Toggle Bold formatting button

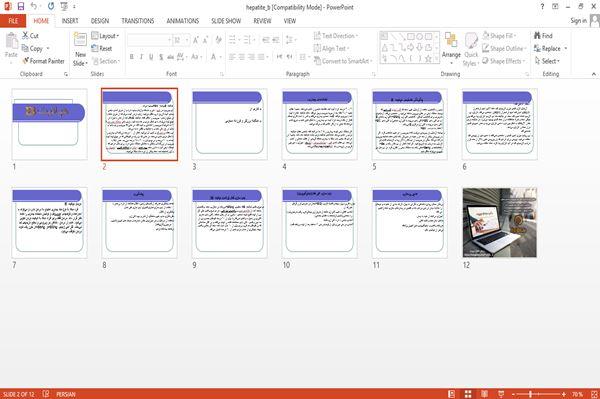(132, 57)
